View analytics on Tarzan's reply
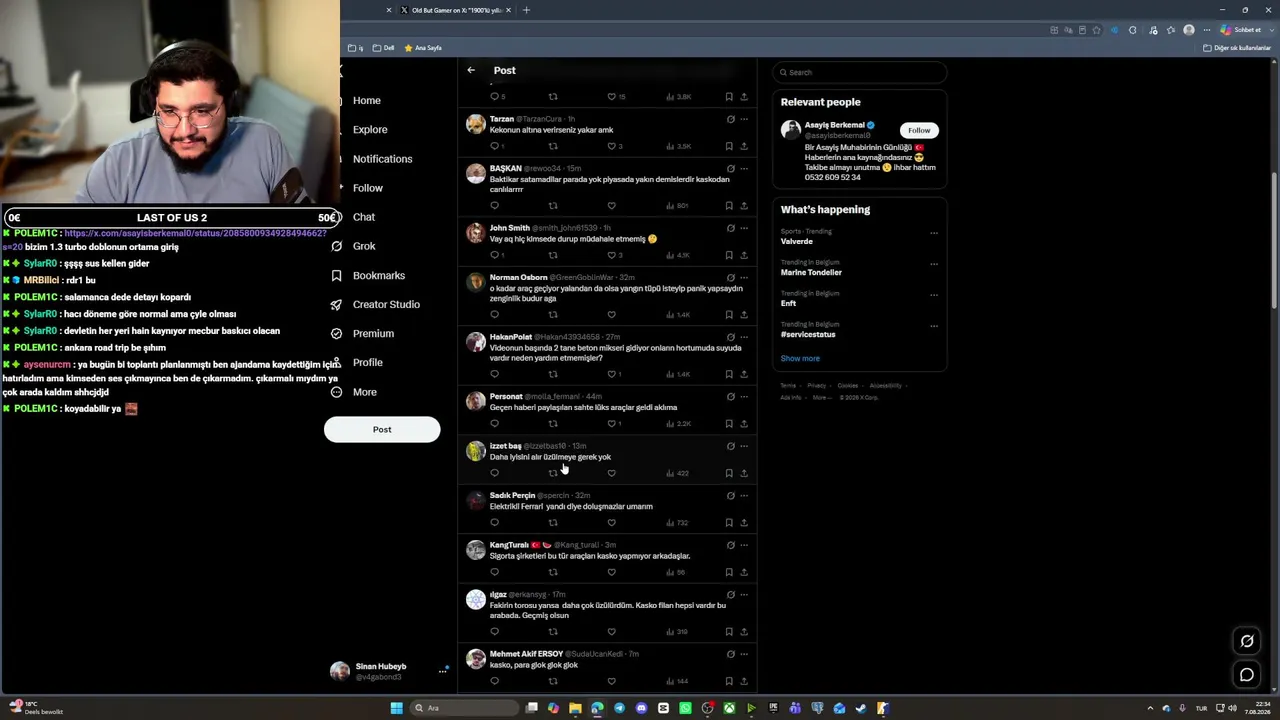Image resolution: width=1280 pixels, height=720 pixels. (x=678, y=146)
